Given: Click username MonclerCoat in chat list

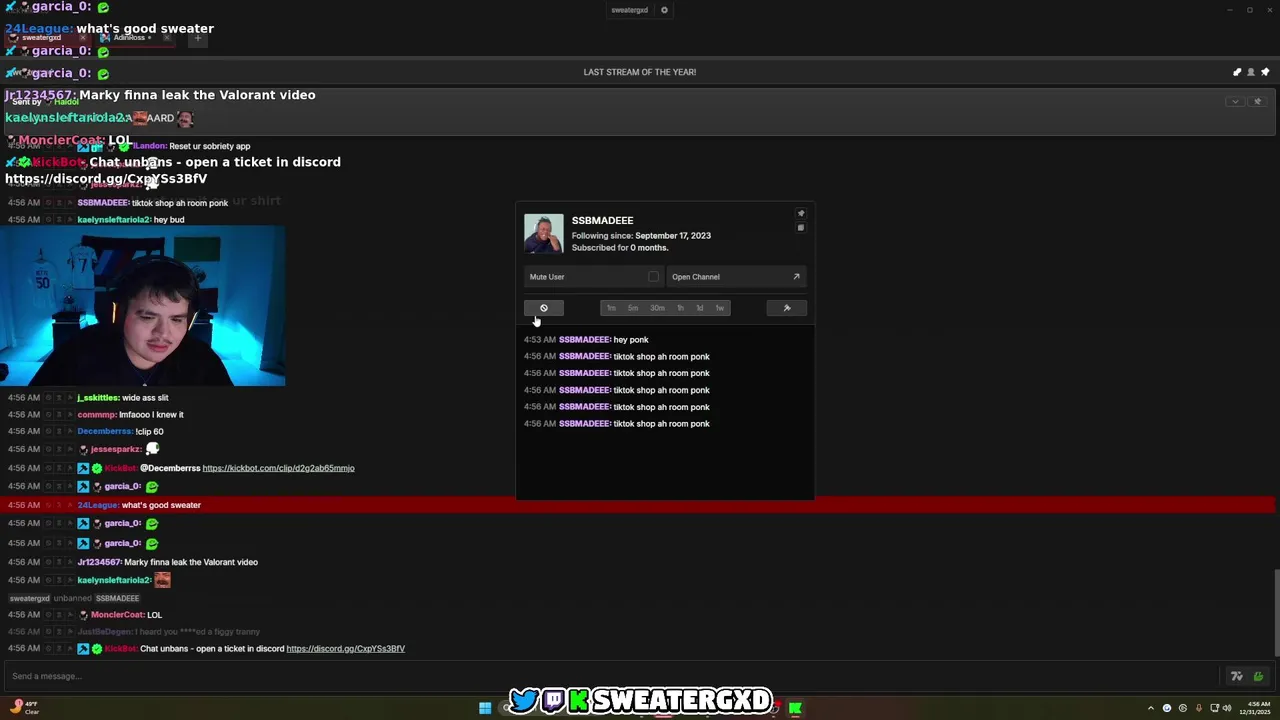Looking at the screenshot, I should tap(118, 615).
